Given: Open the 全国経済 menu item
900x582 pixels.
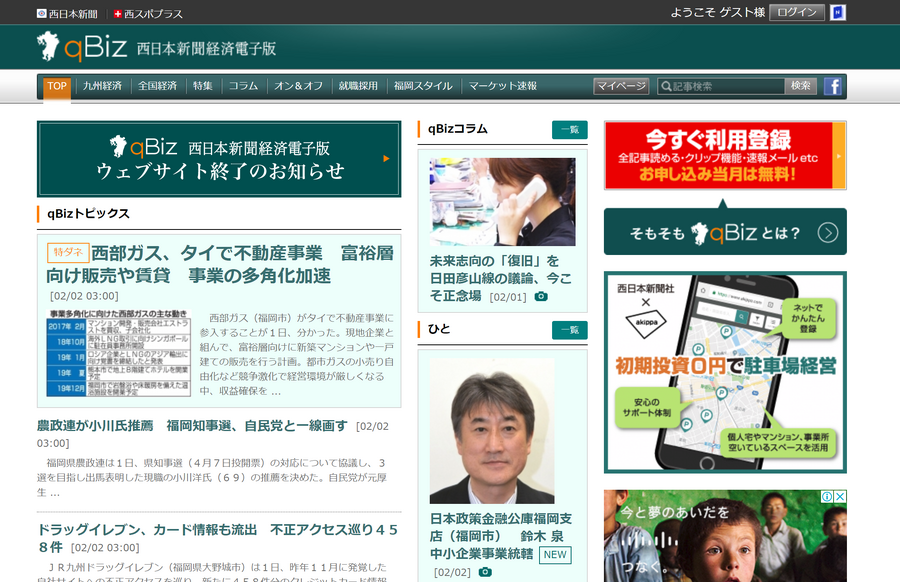Looking at the screenshot, I should [157, 86].
